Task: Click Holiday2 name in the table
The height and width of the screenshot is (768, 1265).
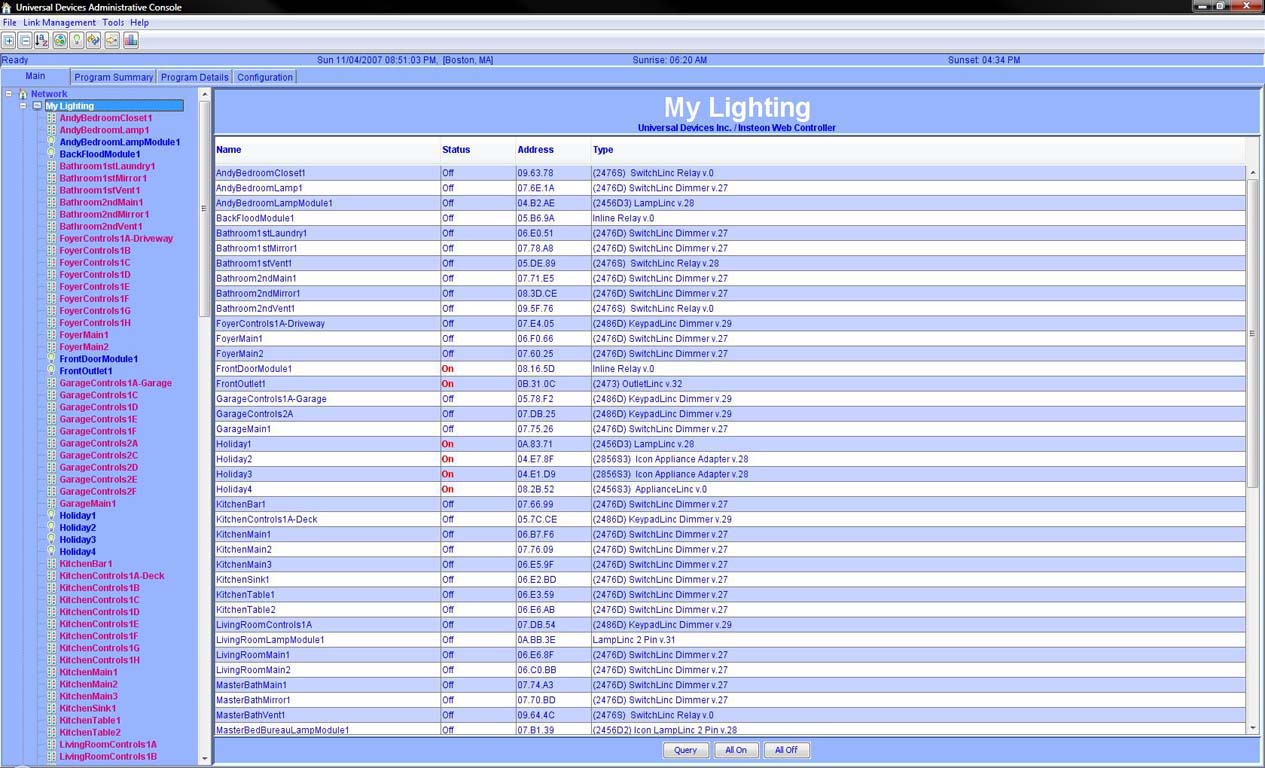Action: 234,459
